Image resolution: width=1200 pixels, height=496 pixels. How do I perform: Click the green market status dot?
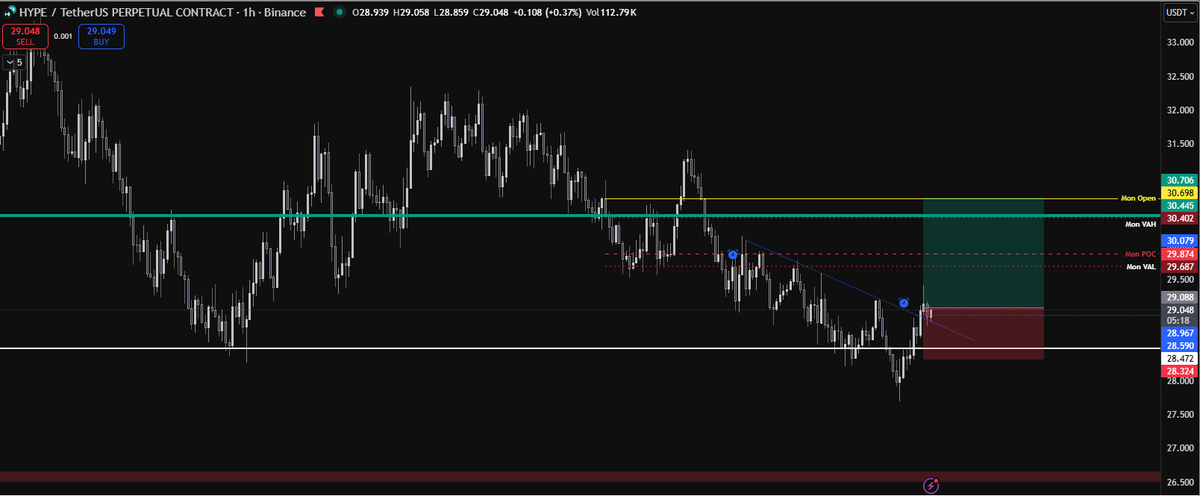(x=341, y=13)
